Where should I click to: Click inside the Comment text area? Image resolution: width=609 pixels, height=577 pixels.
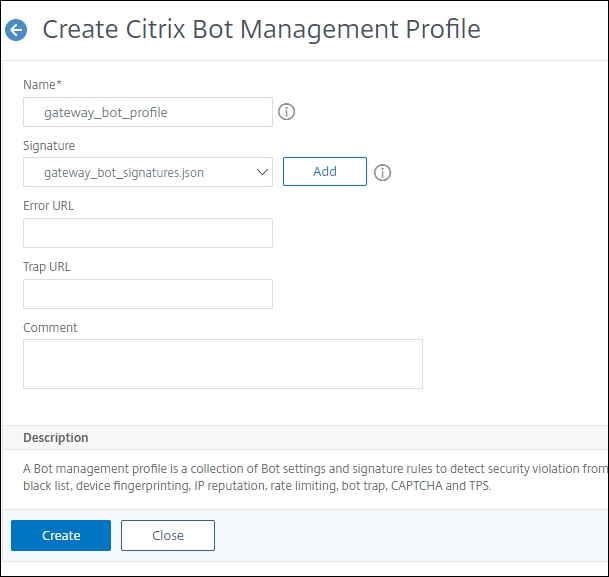[222, 363]
